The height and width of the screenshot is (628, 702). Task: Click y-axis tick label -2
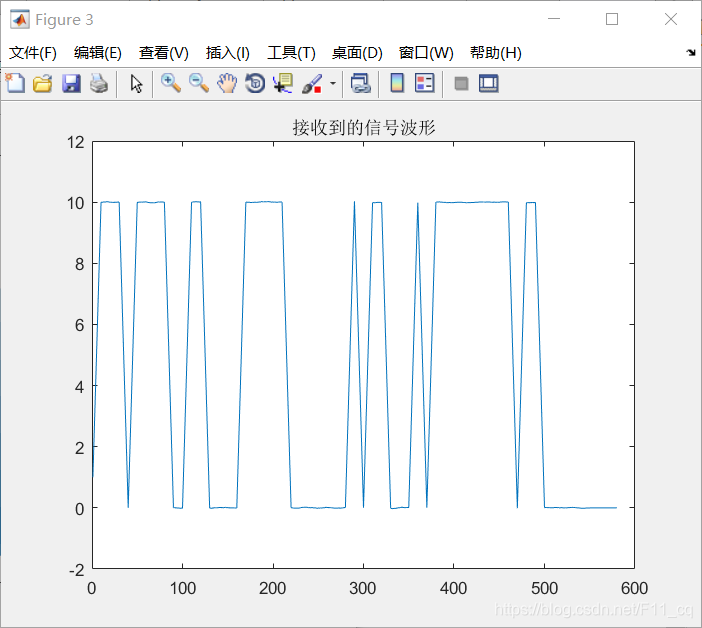(x=77, y=570)
